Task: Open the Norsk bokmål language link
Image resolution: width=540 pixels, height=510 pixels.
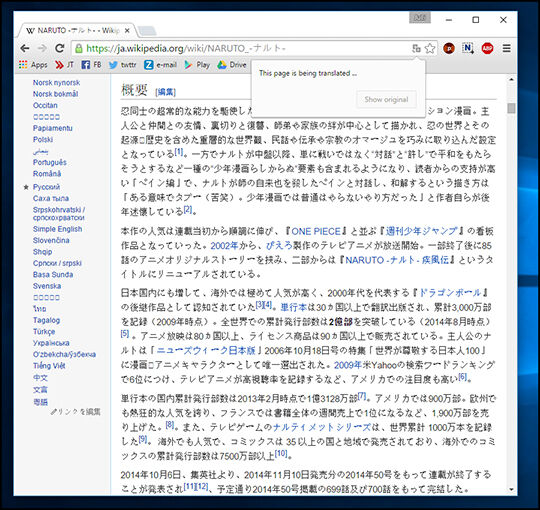Action: click(55, 94)
